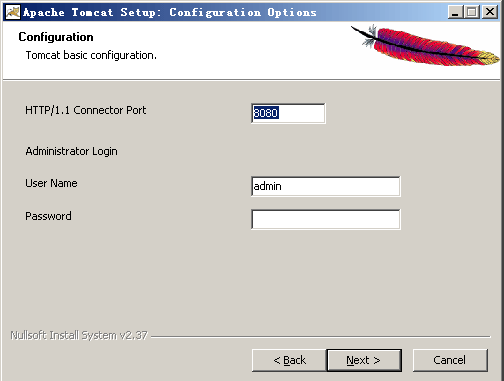Click the 'User Name' label
504x381 pixels.
click(x=51, y=183)
